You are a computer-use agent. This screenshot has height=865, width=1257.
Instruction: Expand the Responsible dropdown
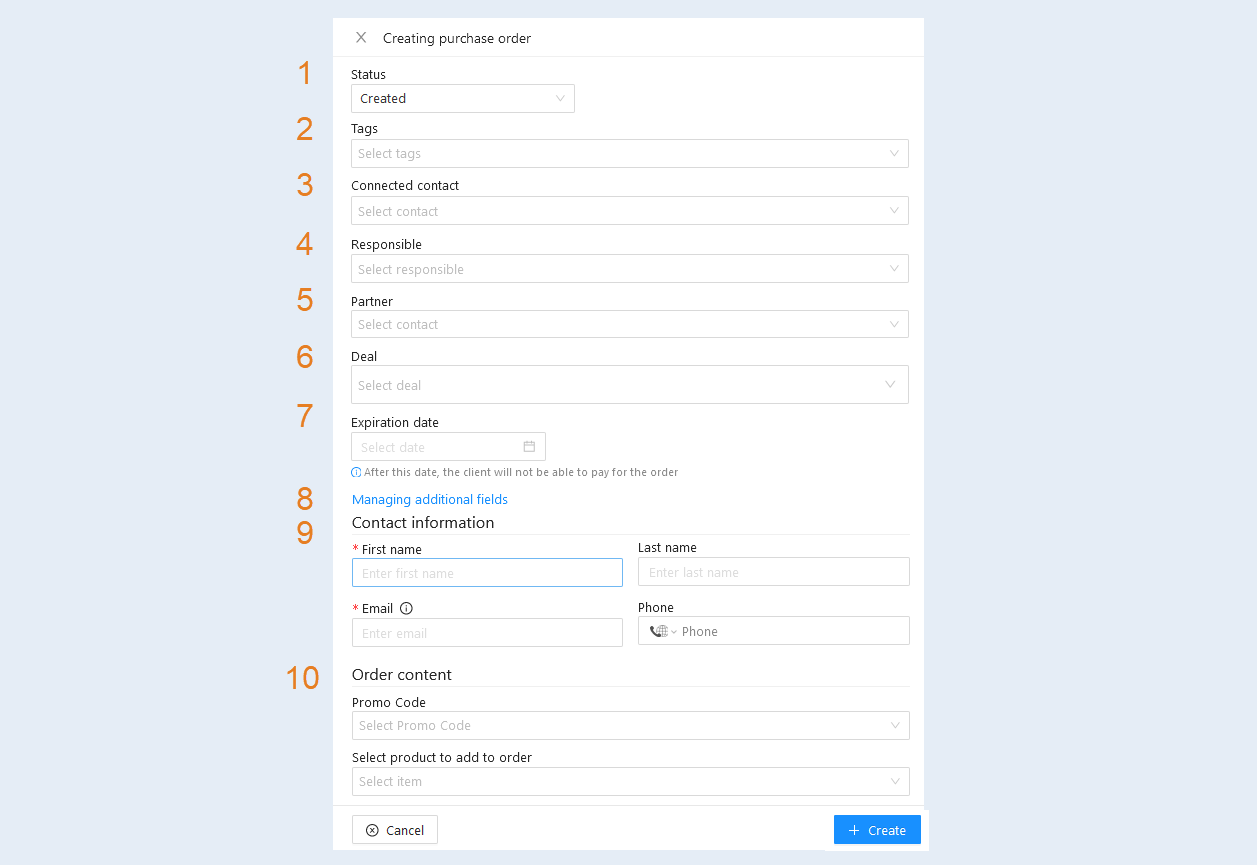pos(630,269)
